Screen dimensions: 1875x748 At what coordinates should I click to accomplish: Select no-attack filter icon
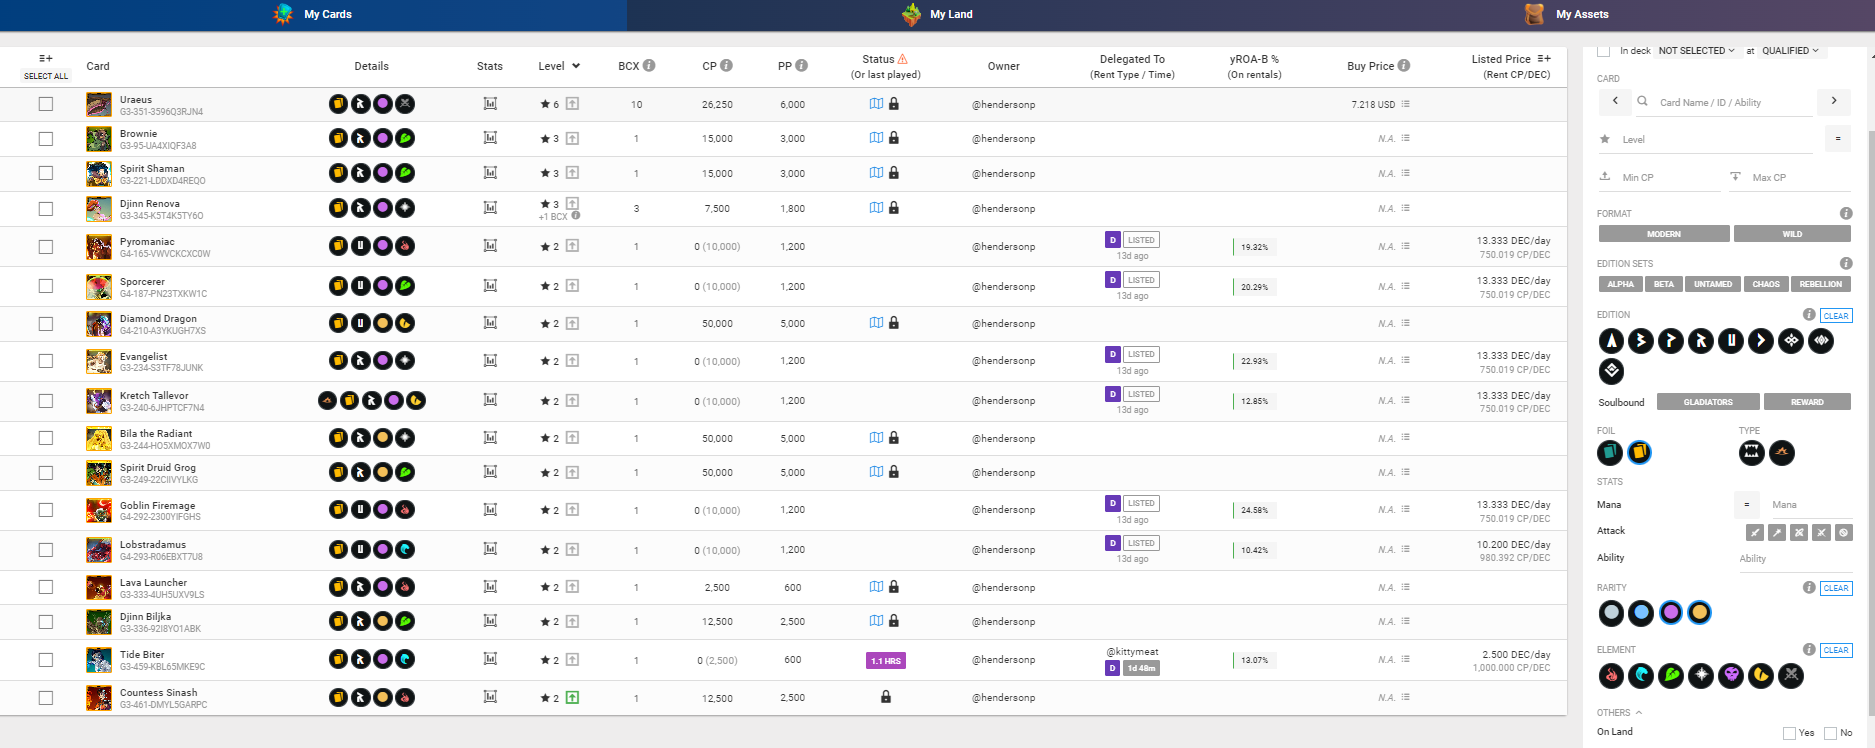pos(1844,533)
